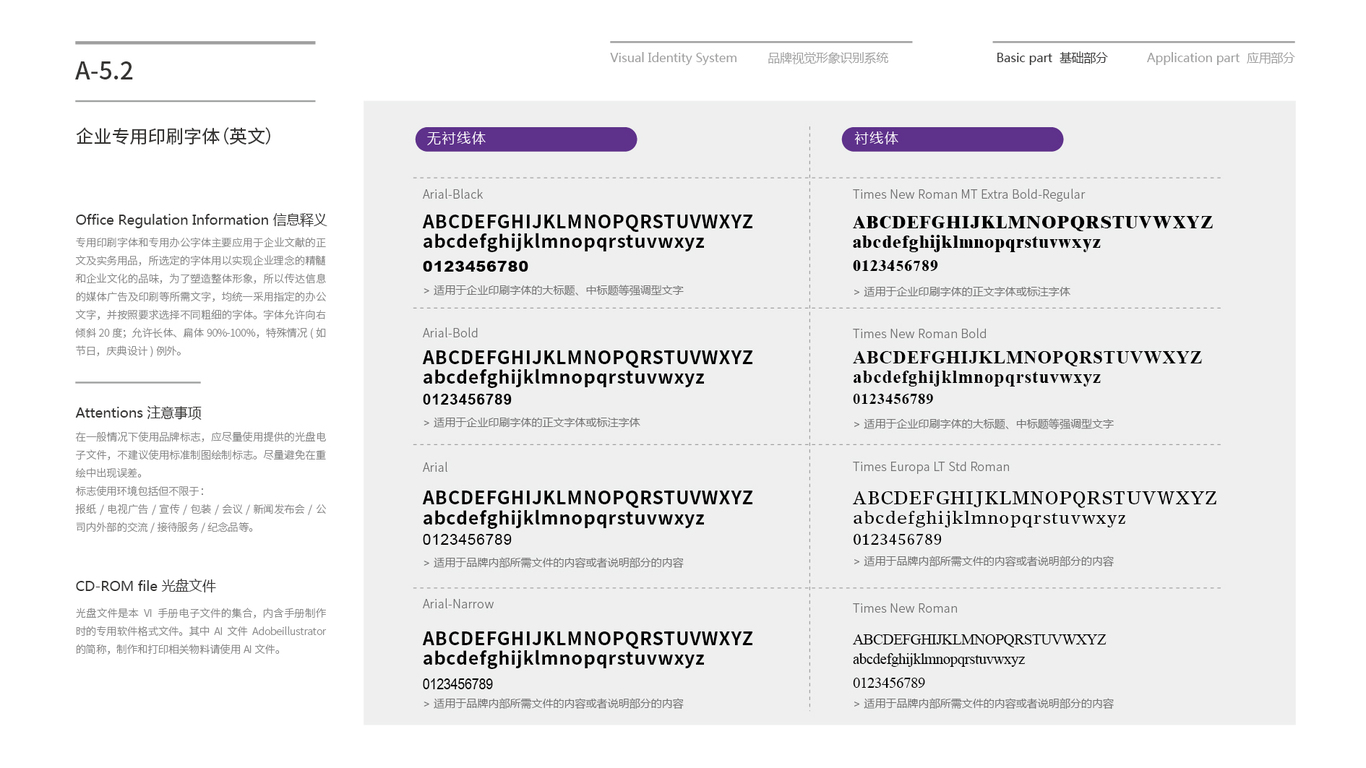The image size is (1366, 768).
Task: Click the Arial-Bold lowercase alphabet sample
Action: click(x=563, y=378)
